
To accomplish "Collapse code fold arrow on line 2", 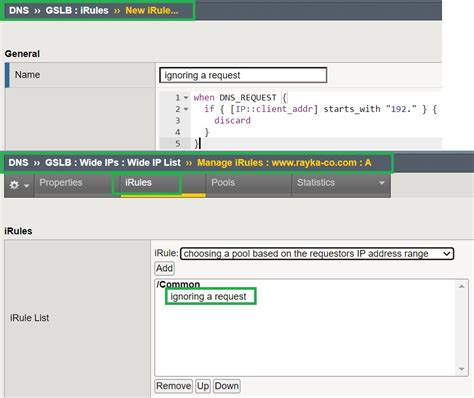I will pyautogui.click(x=186, y=109).
